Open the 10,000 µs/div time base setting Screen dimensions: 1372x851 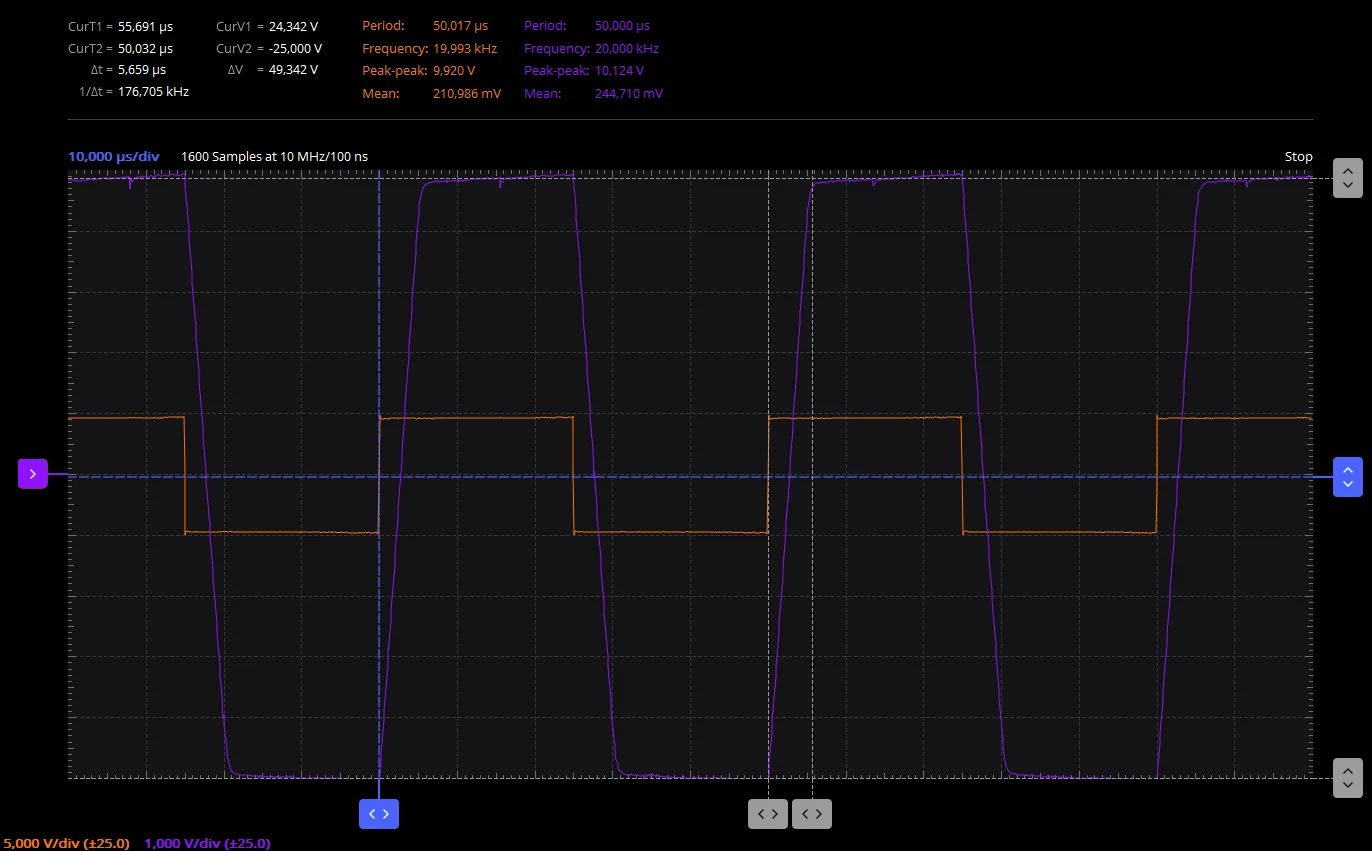click(113, 157)
